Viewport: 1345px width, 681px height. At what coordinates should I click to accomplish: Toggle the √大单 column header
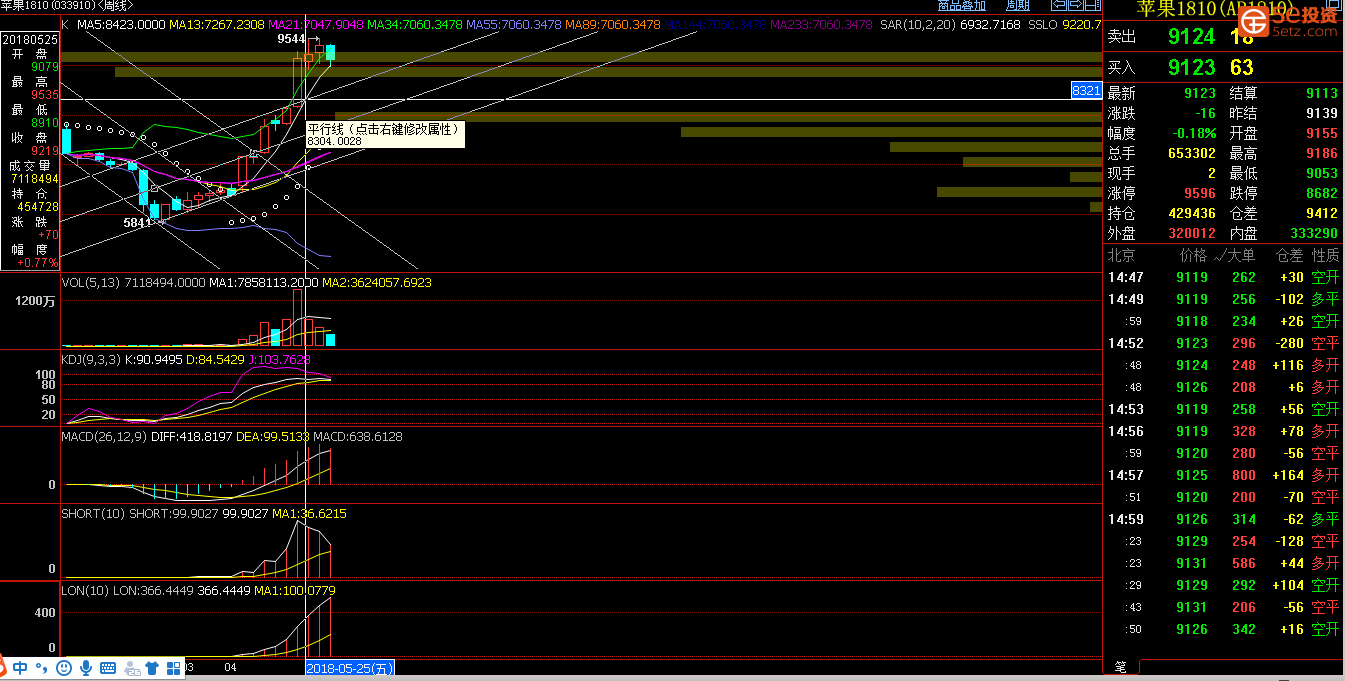[1234, 255]
